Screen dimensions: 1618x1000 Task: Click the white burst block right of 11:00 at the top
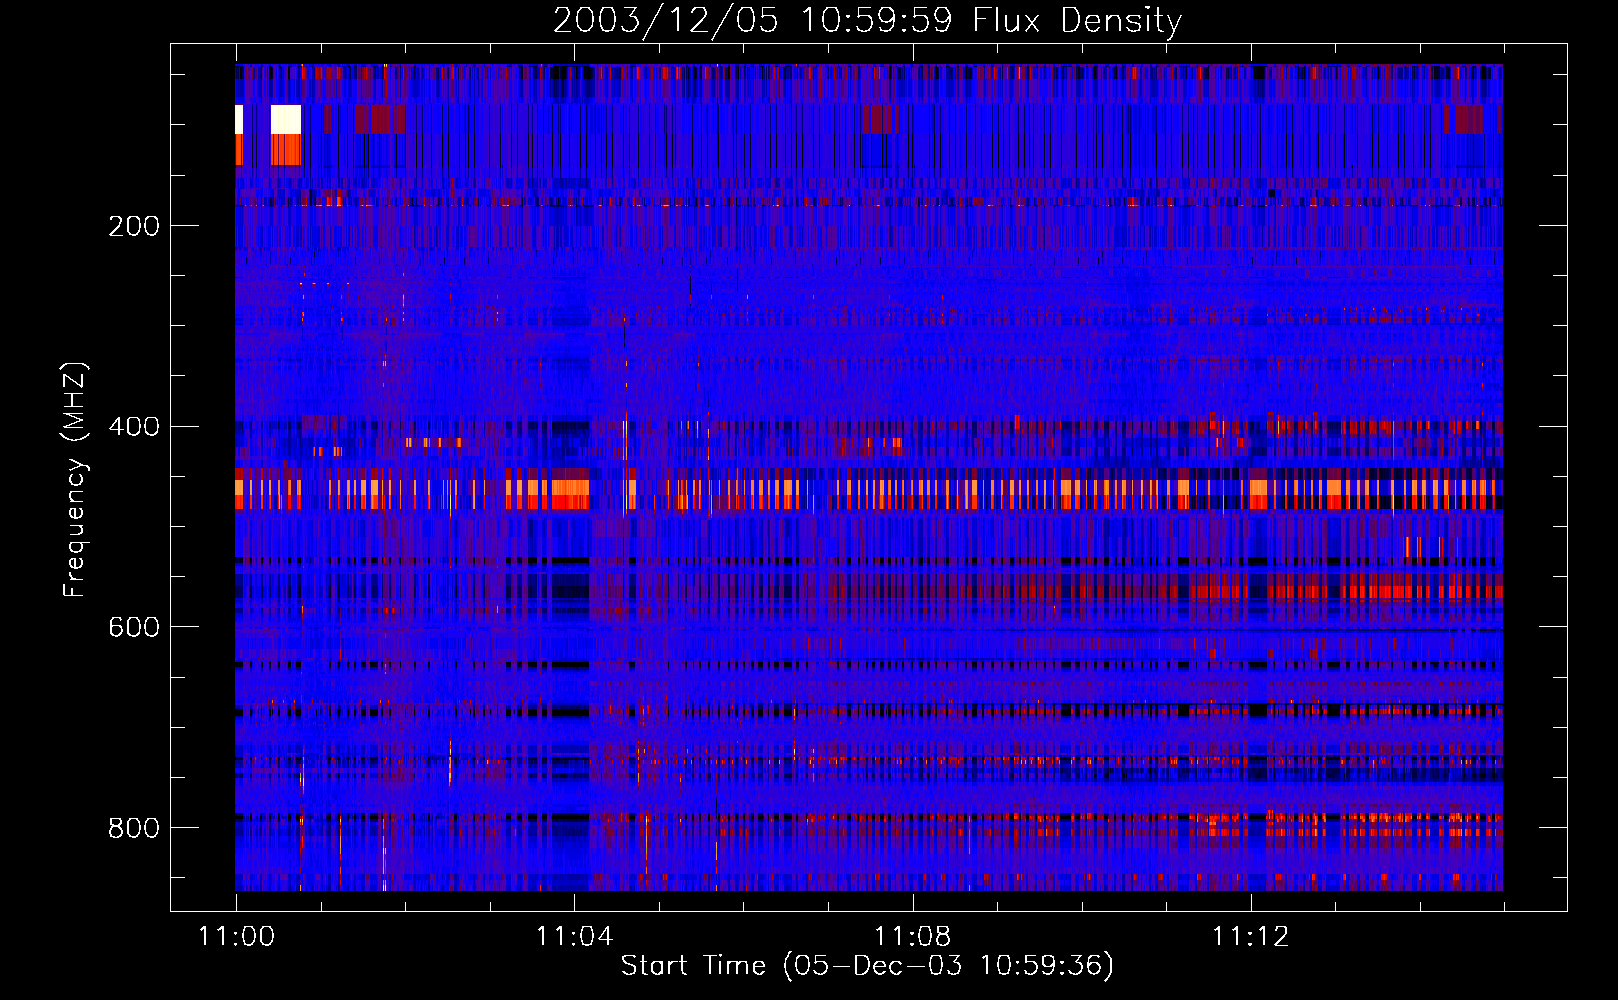point(286,119)
